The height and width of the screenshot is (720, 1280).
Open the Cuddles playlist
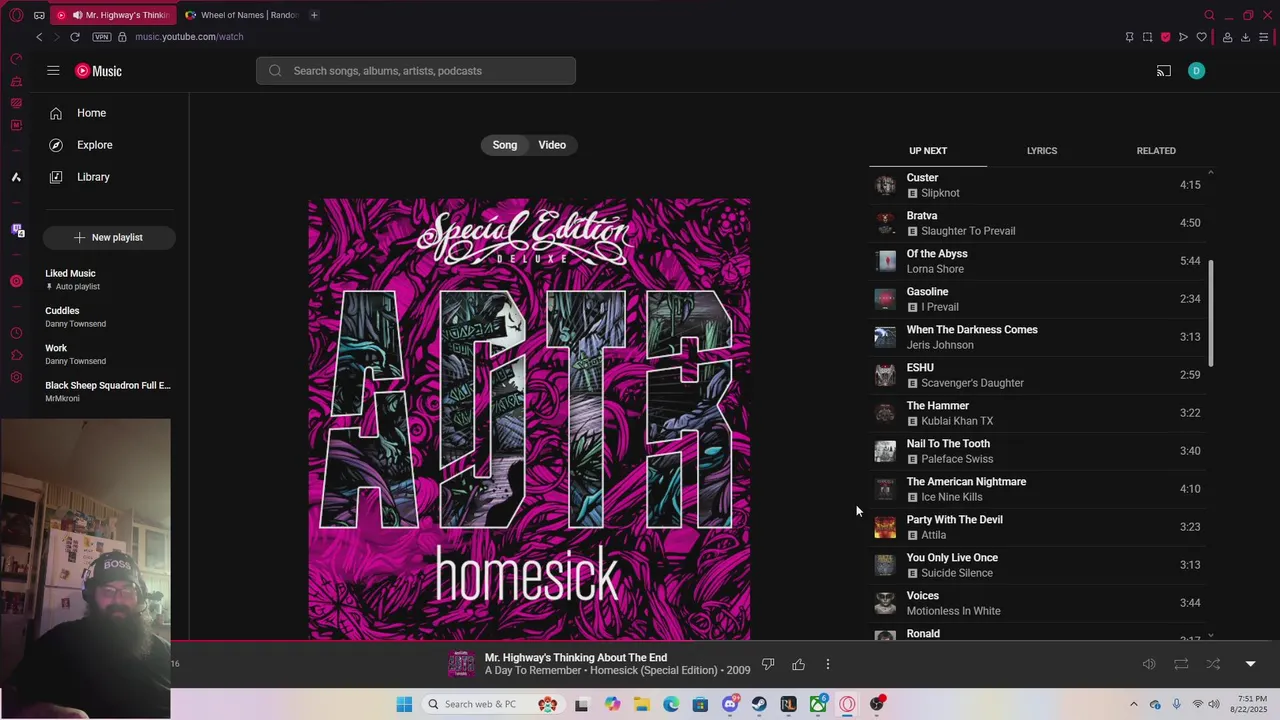(108, 317)
